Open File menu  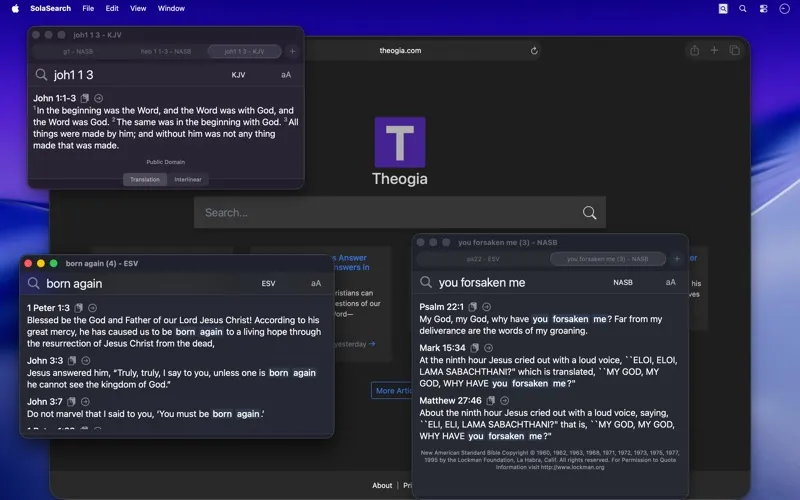pyautogui.click(x=88, y=8)
